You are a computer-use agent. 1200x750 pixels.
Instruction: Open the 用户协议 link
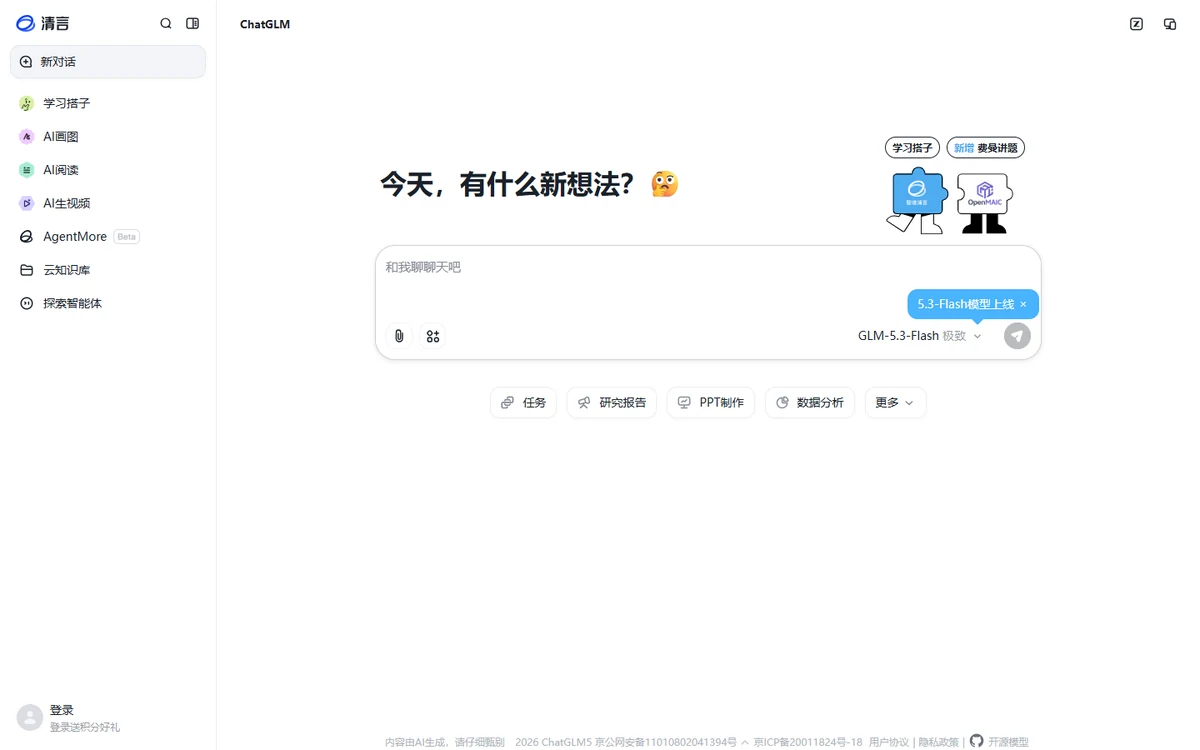889,742
